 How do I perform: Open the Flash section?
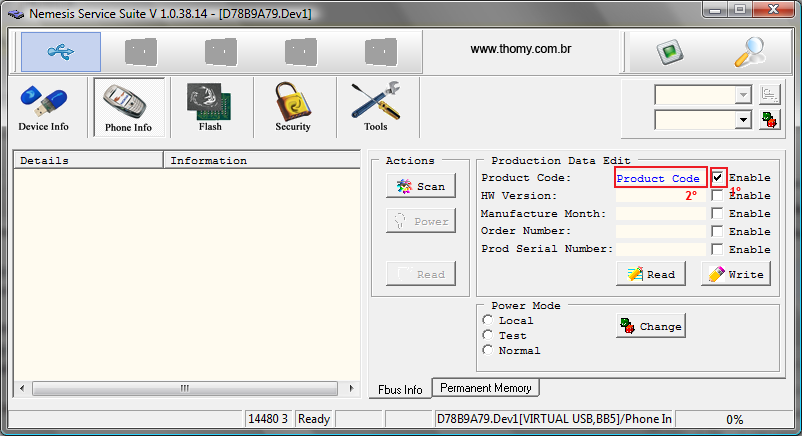point(210,108)
